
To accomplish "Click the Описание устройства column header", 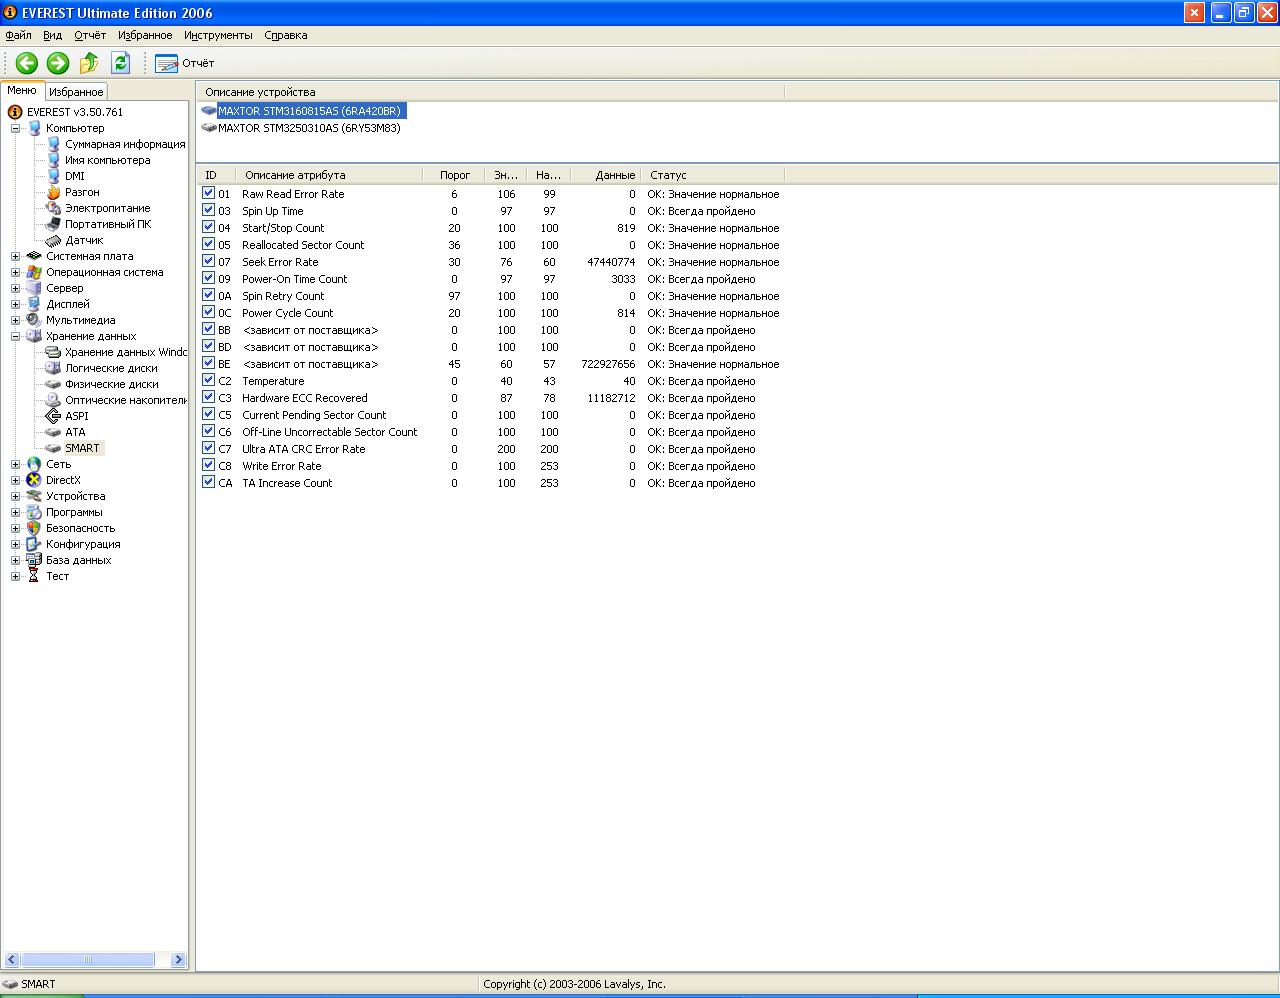I will coord(490,92).
